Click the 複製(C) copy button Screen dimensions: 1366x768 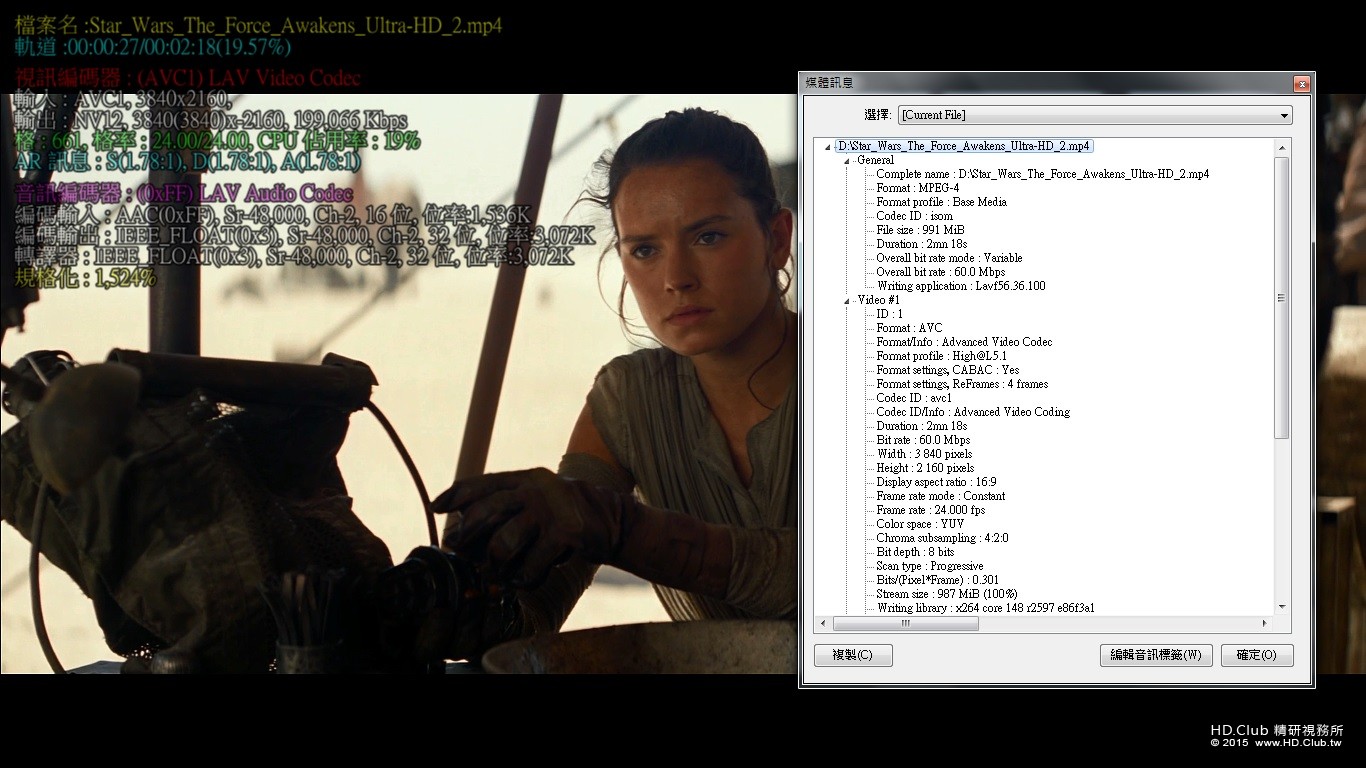pos(853,655)
